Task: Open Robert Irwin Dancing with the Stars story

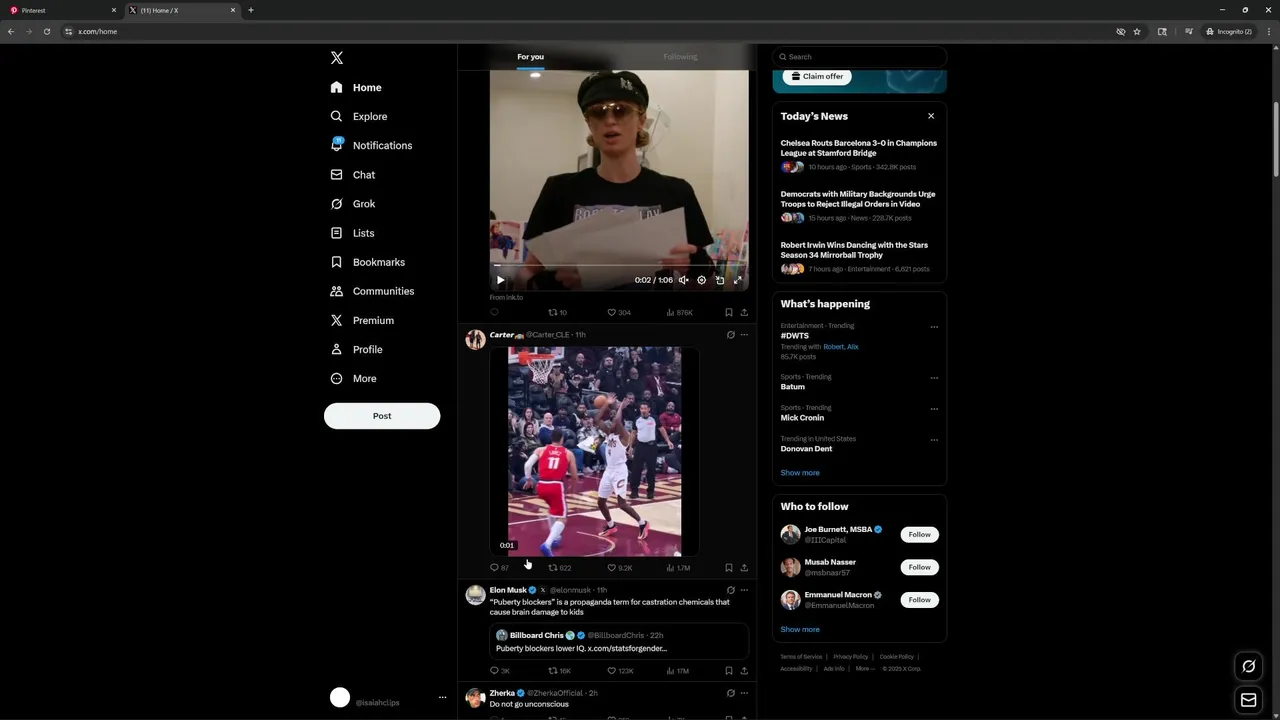Action: click(854, 250)
